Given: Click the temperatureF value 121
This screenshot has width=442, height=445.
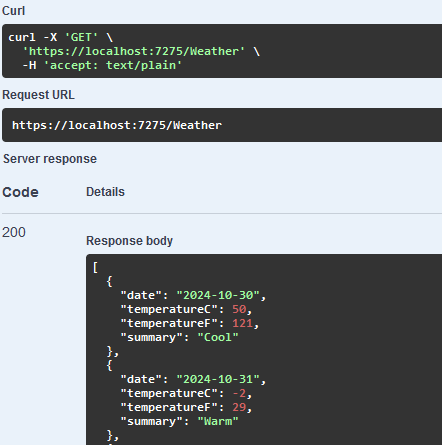Looking at the screenshot, I should point(242,323).
